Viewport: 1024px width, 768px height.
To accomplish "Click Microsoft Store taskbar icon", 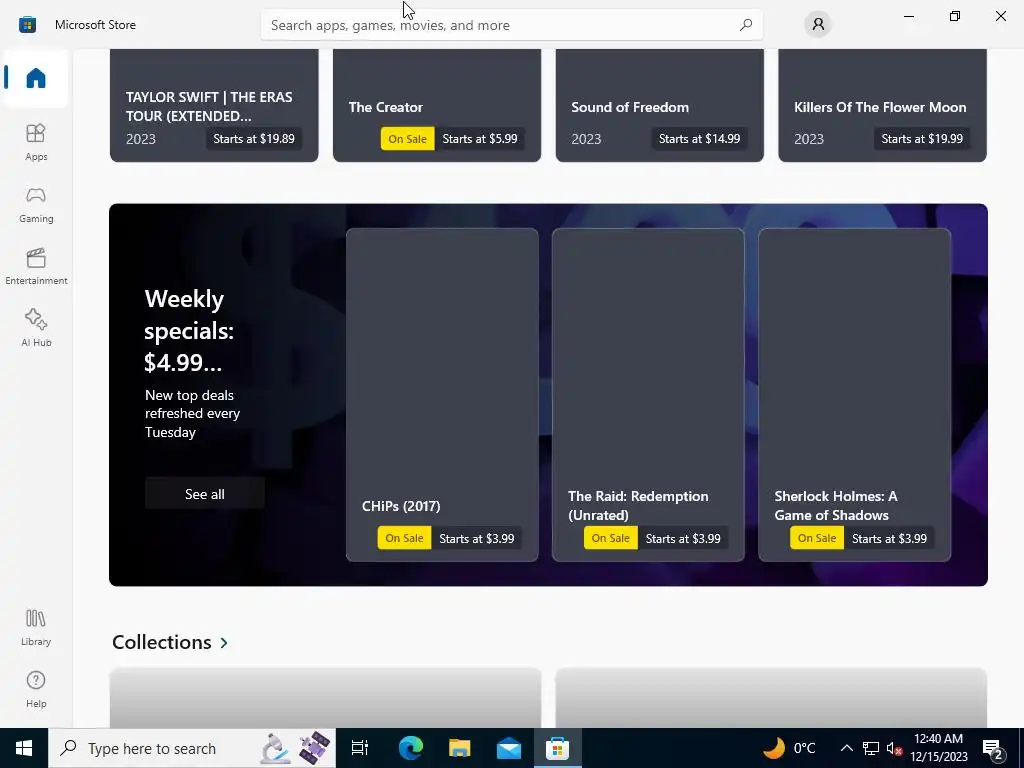I will 558,748.
